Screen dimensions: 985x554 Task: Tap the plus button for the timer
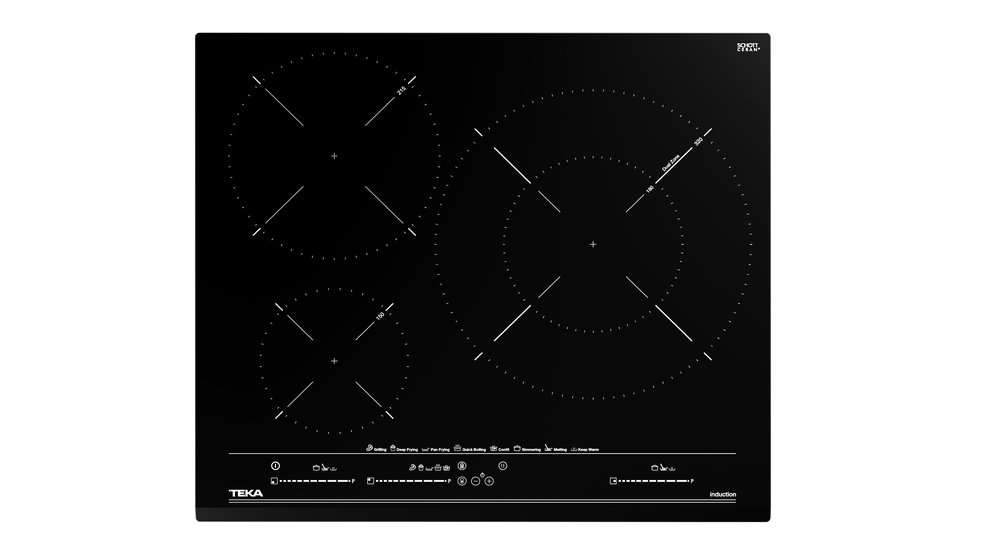click(489, 481)
